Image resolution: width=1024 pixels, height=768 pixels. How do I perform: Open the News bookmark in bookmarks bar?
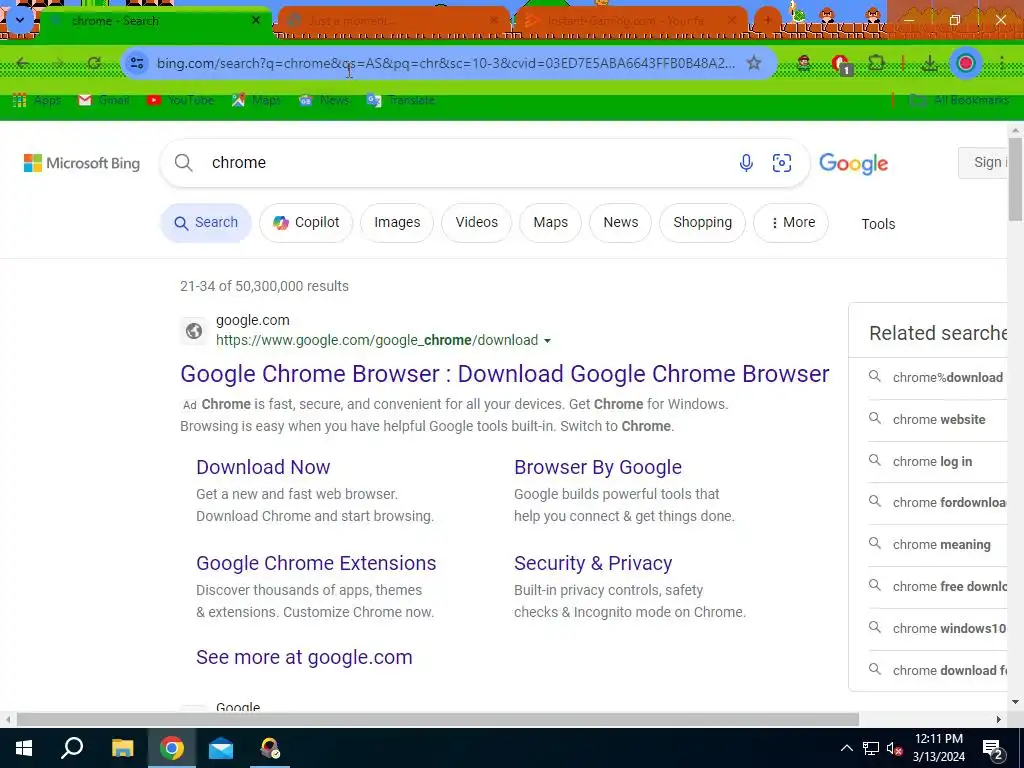click(x=324, y=100)
